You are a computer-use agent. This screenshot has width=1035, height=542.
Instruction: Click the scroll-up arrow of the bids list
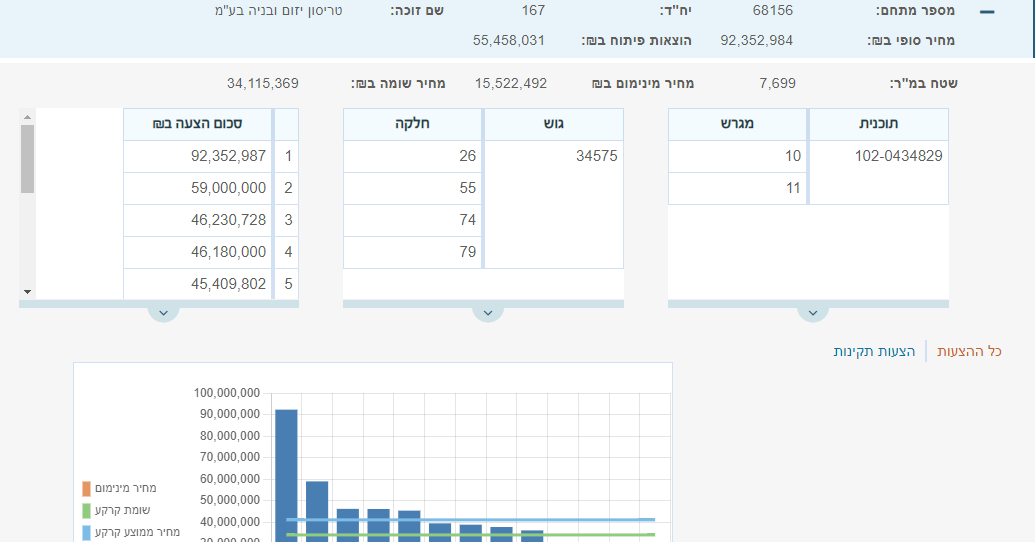27,116
